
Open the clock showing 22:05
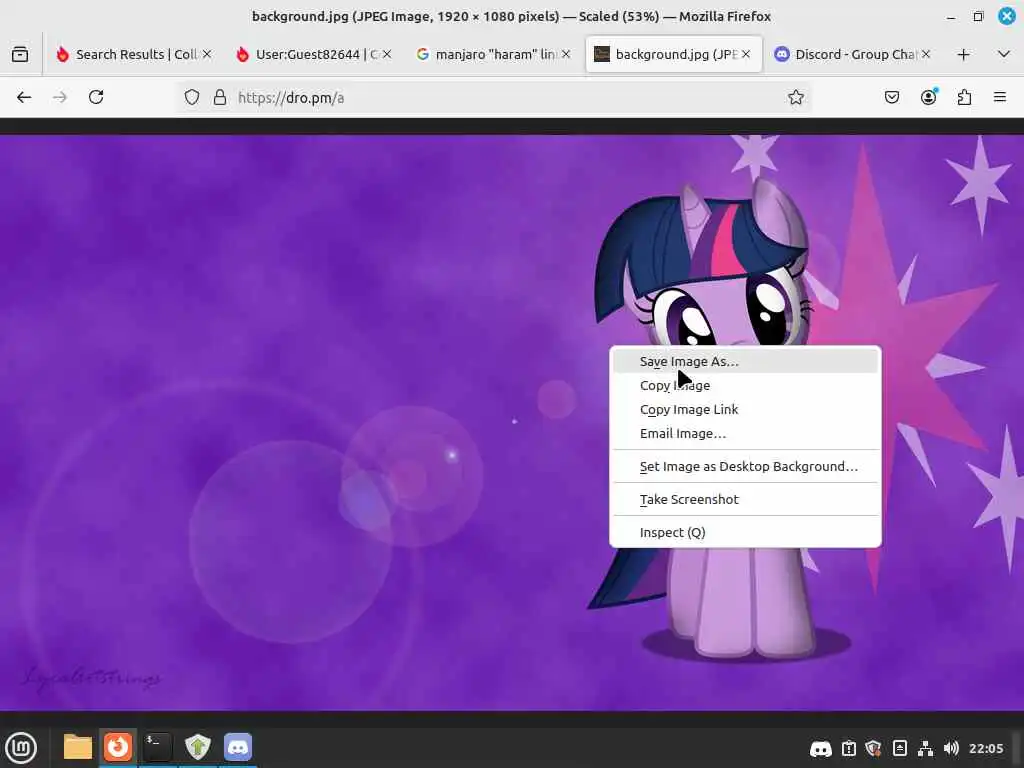tap(985, 748)
